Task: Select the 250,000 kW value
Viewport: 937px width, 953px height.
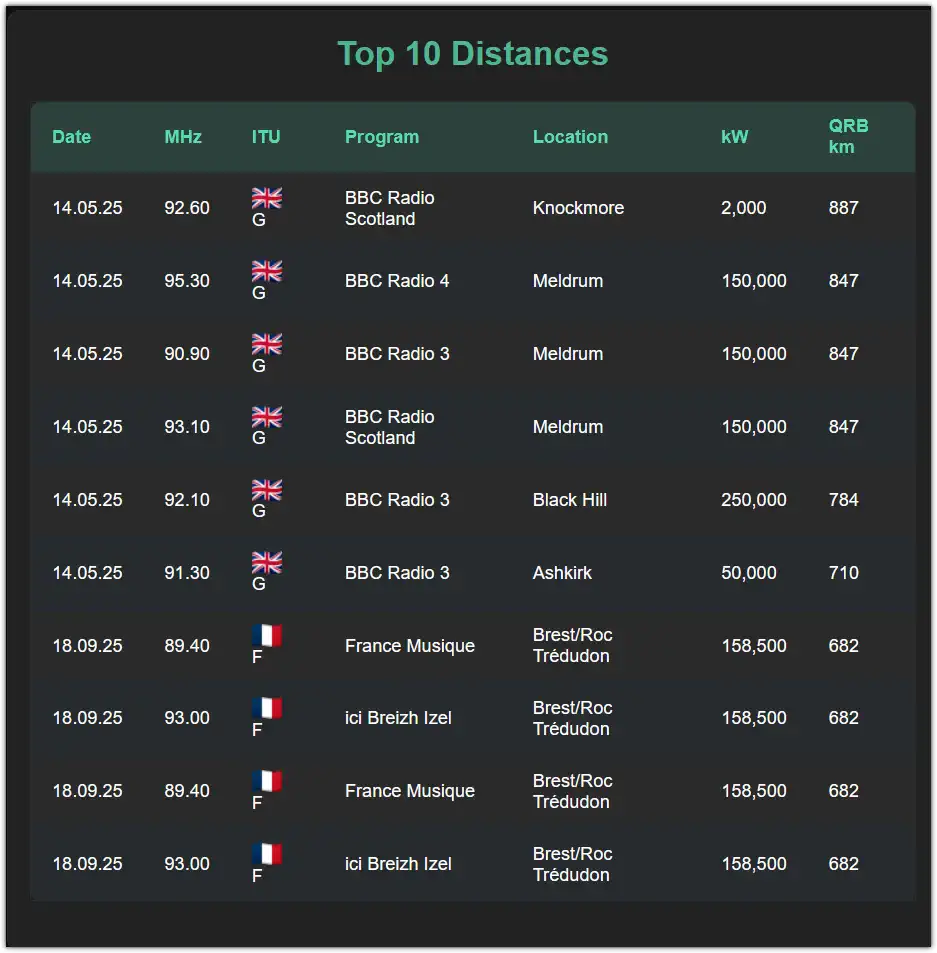Action: pos(753,500)
